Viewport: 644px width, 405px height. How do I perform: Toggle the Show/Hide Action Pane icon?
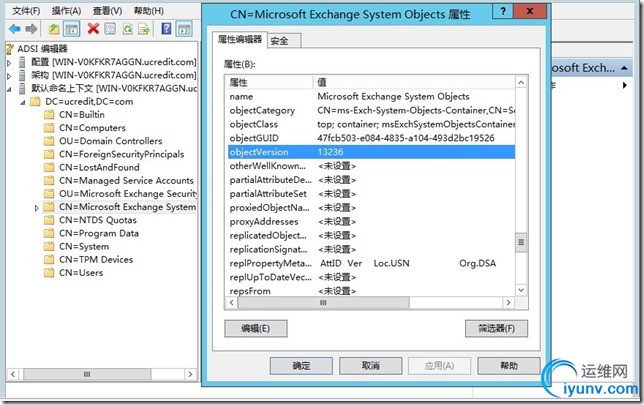click(184, 29)
